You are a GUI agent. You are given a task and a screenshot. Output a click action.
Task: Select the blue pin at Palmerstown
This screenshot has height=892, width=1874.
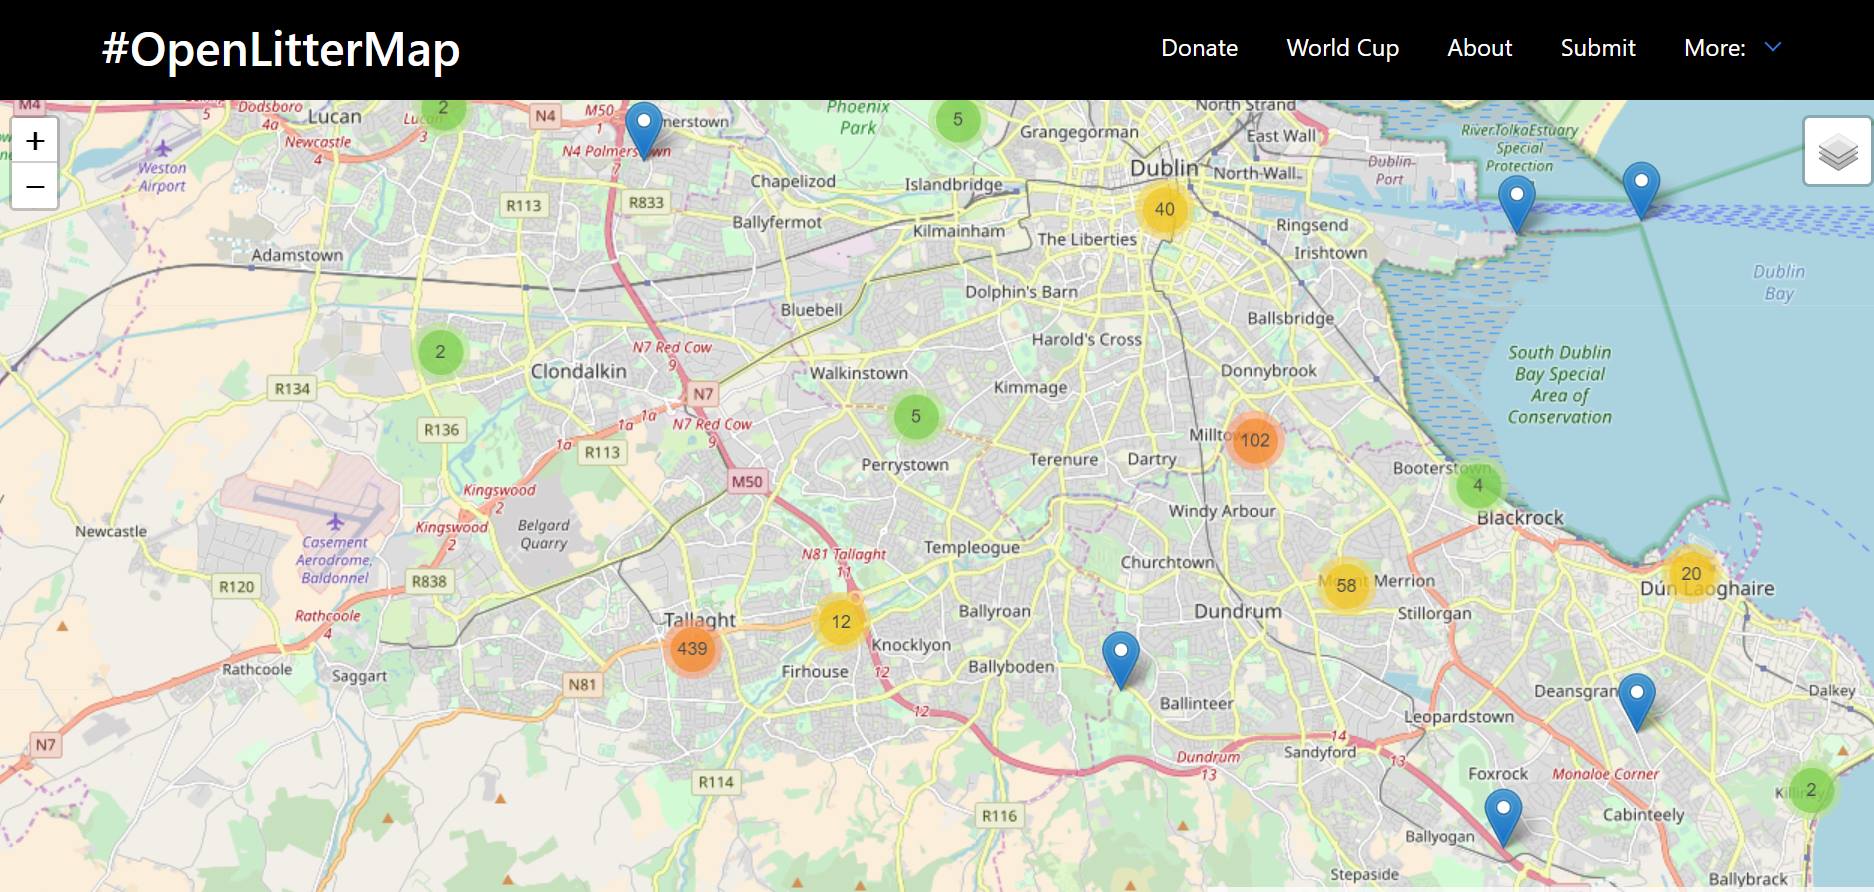[x=644, y=131]
